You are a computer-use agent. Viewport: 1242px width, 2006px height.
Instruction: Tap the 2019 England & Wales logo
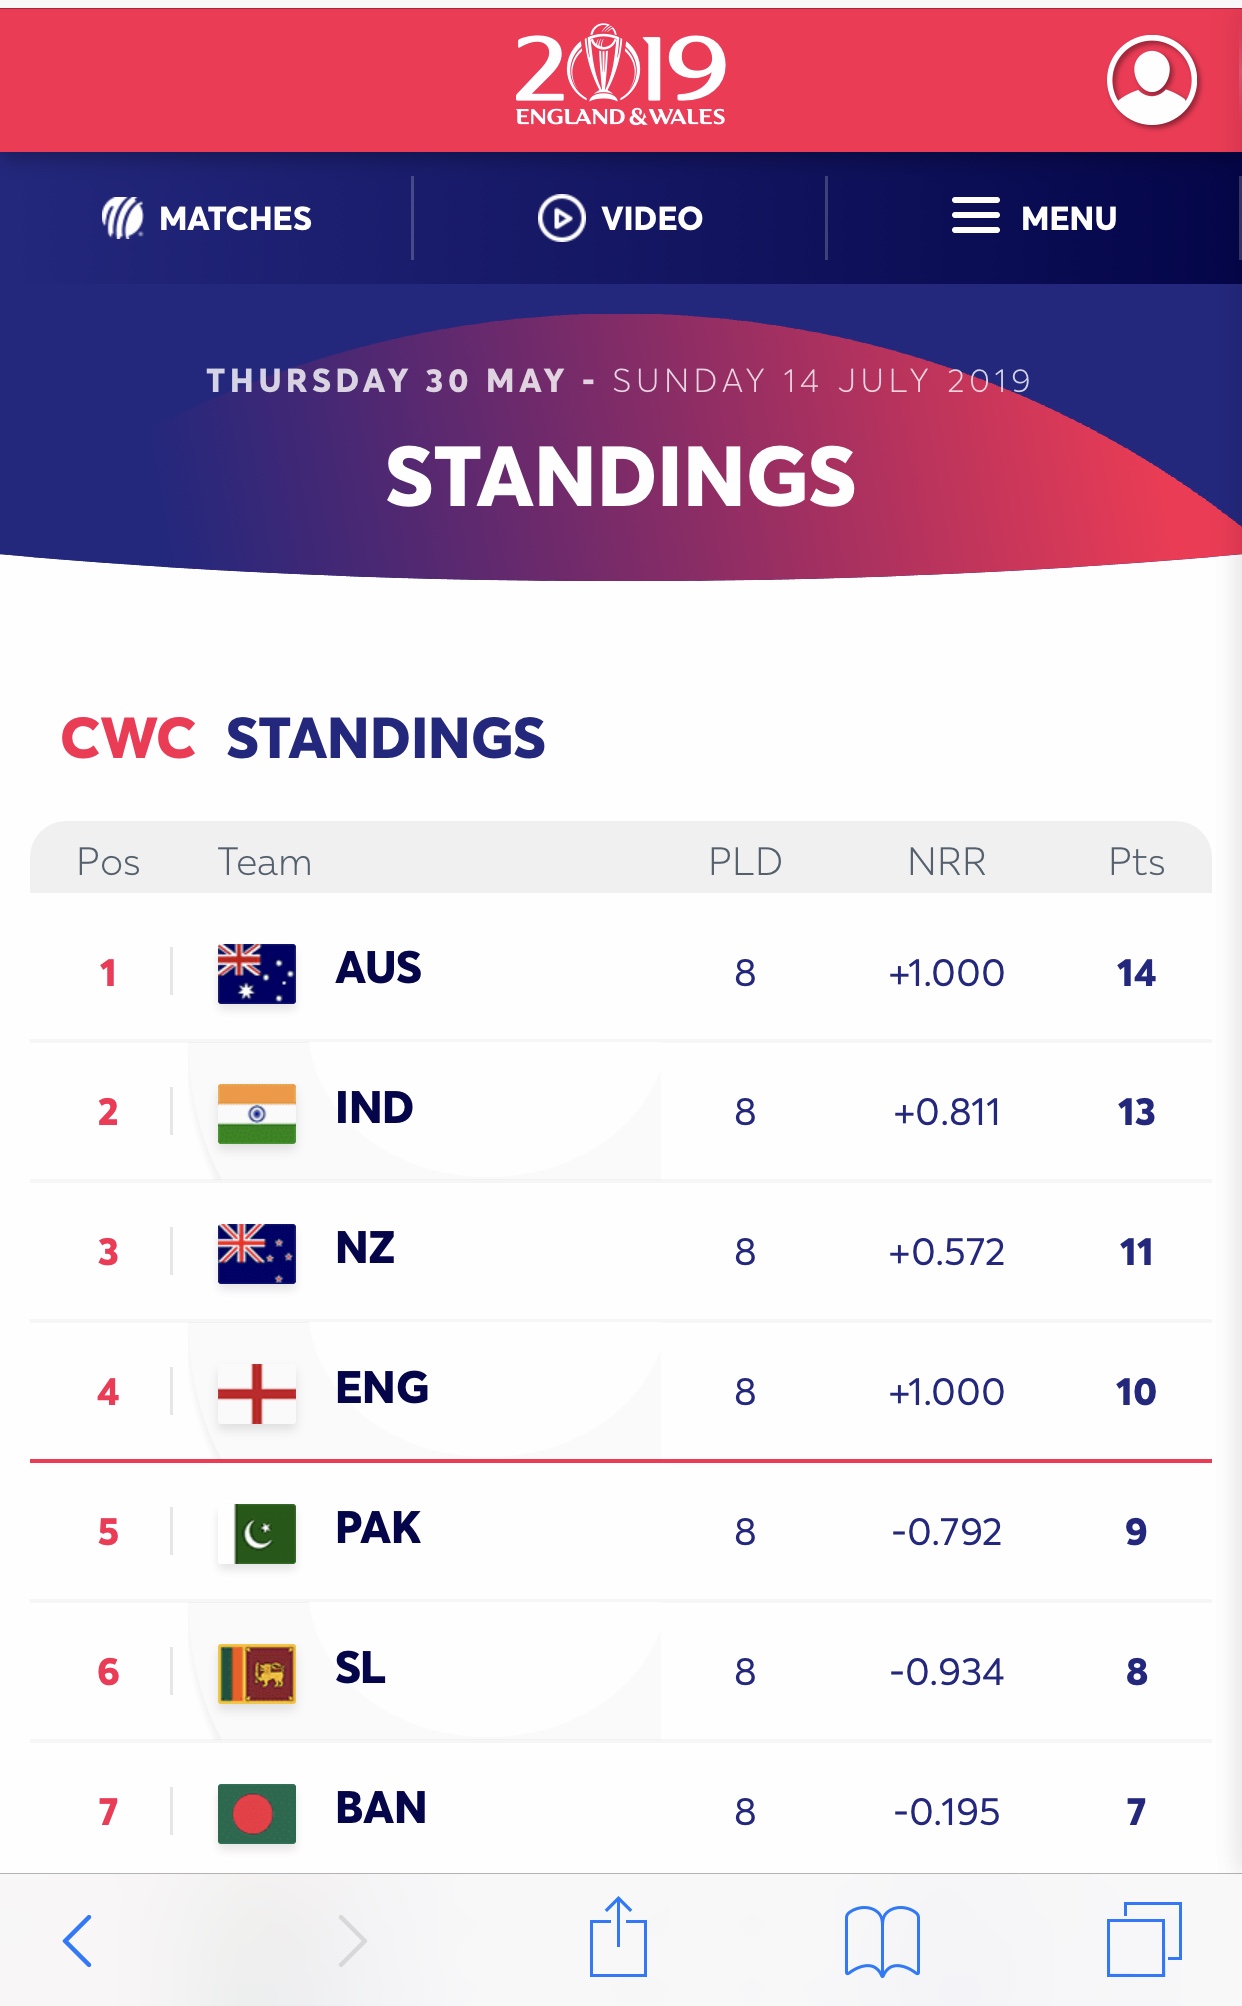click(621, 77)
